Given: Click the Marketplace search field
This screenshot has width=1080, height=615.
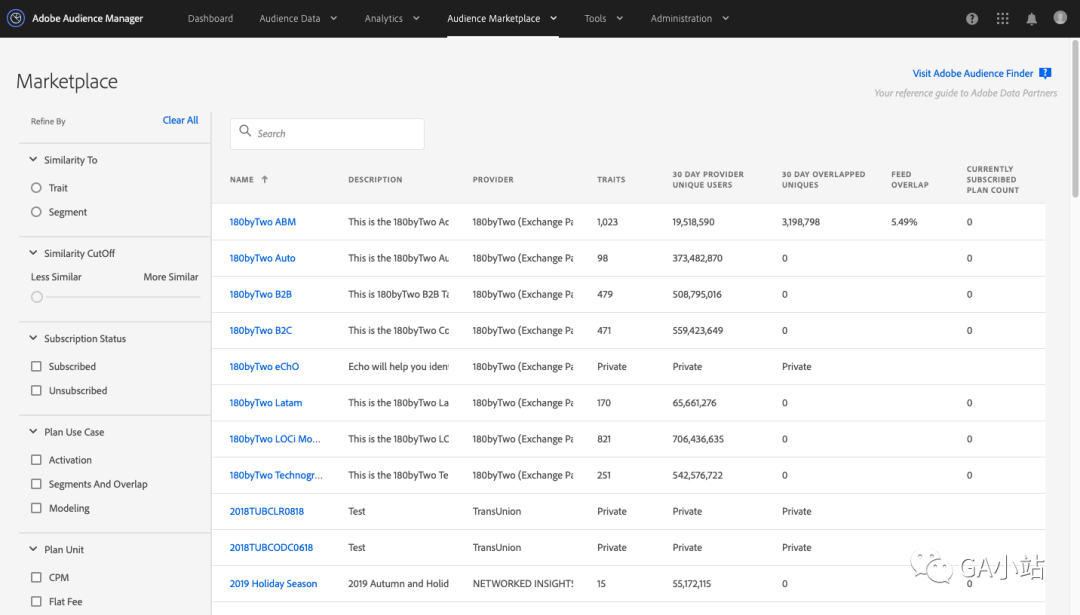Looking at the screenshot, I should (327, 134).
